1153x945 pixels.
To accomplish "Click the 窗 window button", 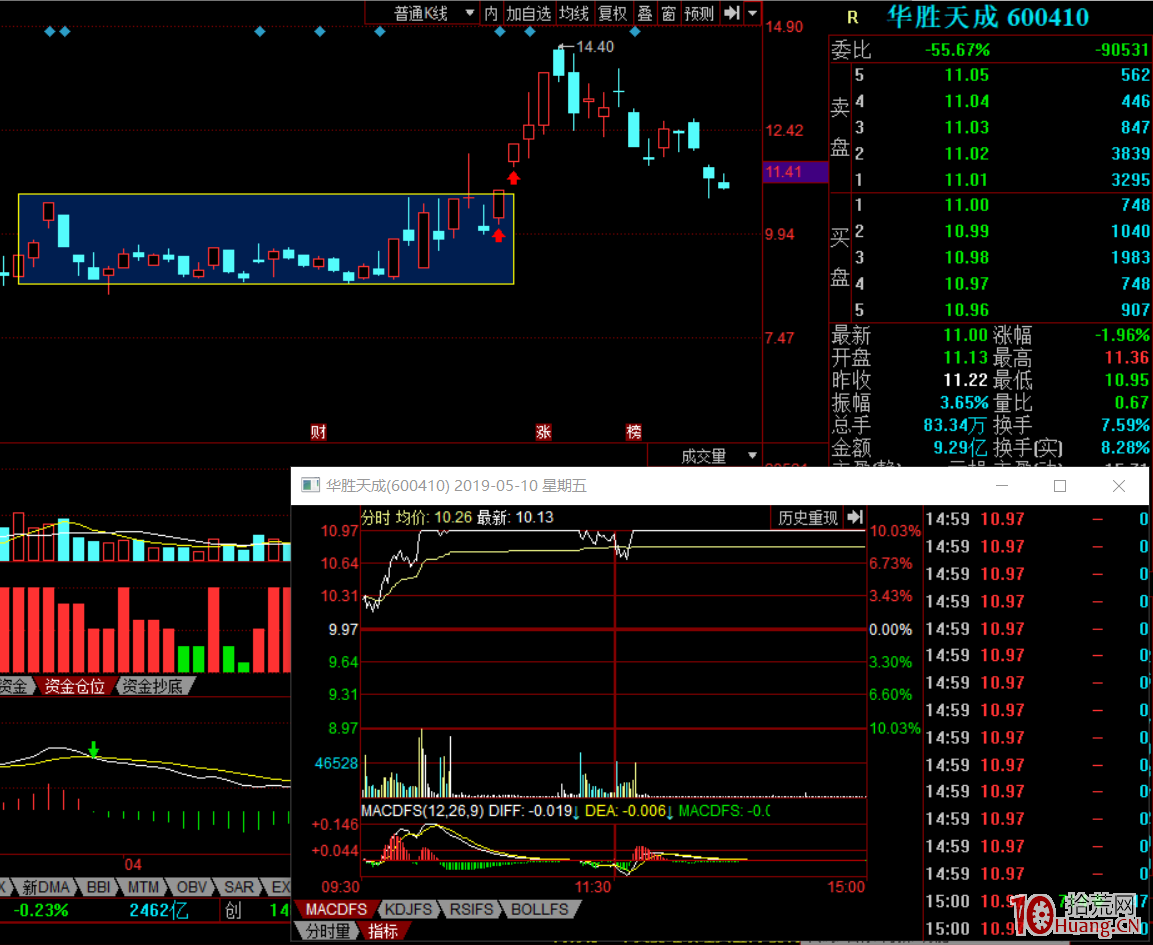I will click(668, 13).
